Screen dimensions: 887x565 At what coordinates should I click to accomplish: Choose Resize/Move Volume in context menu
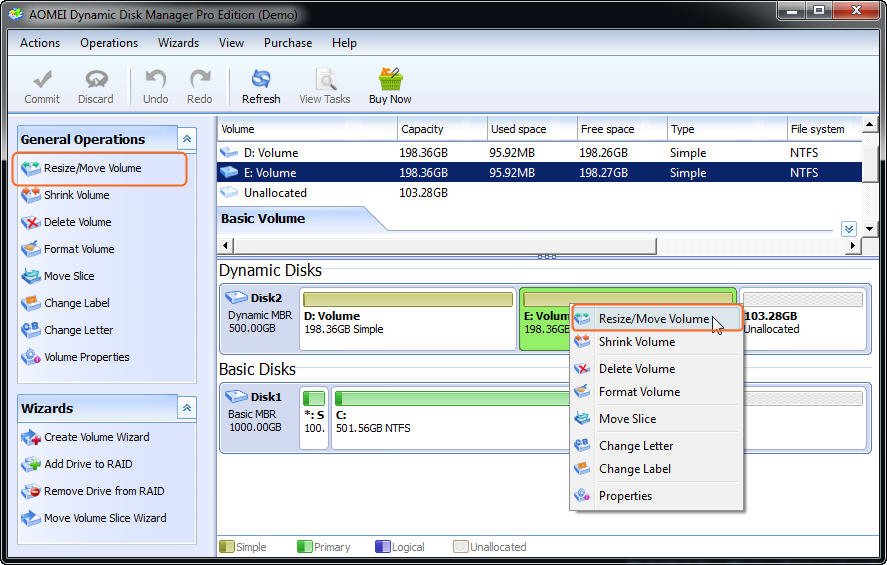(x=656, y=319)
